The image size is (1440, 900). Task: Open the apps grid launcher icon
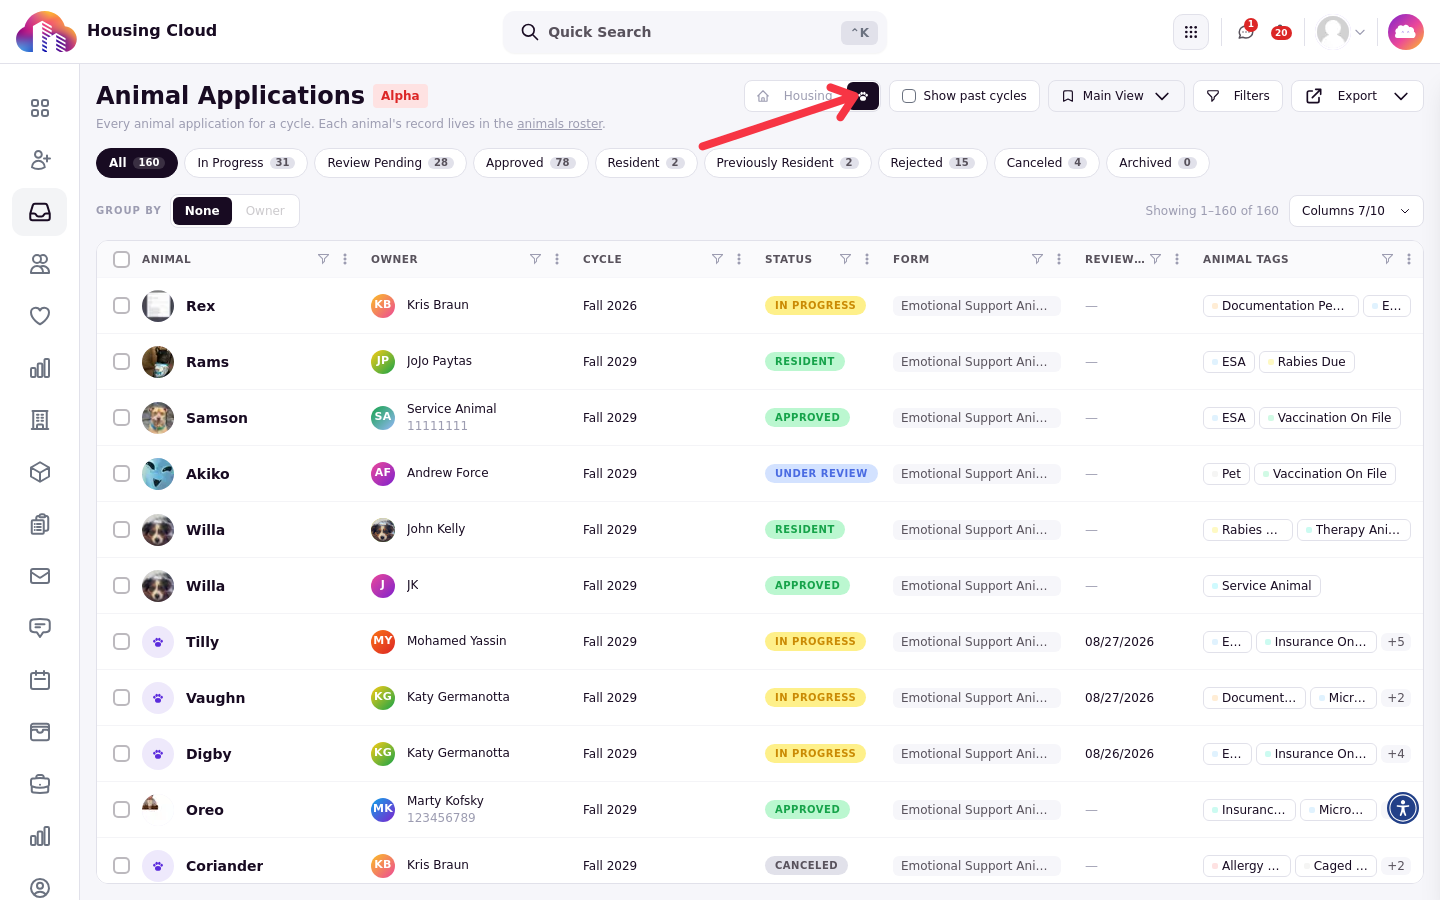point(1191,32)
